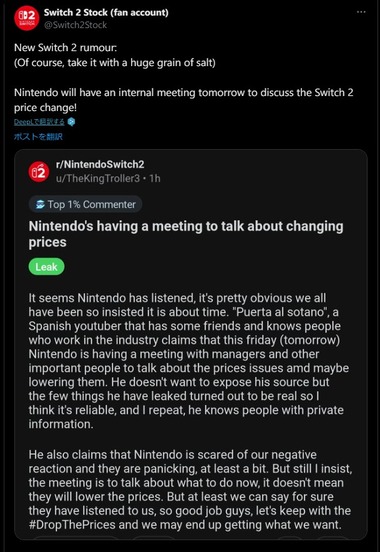Open the @Switch2Stock handle
Screen dimensions: 380x552
coord(75,25)
